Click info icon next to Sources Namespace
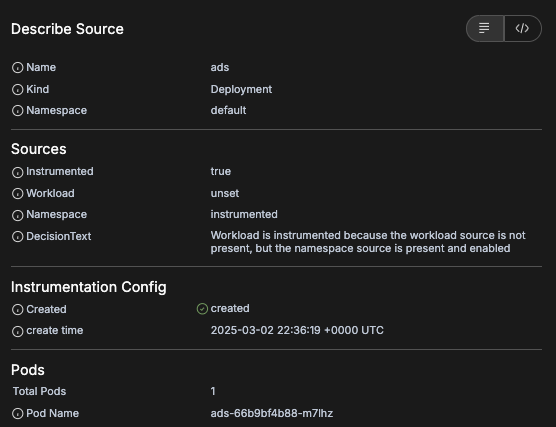Screen dimensions: 556x427 pos(17,215)
